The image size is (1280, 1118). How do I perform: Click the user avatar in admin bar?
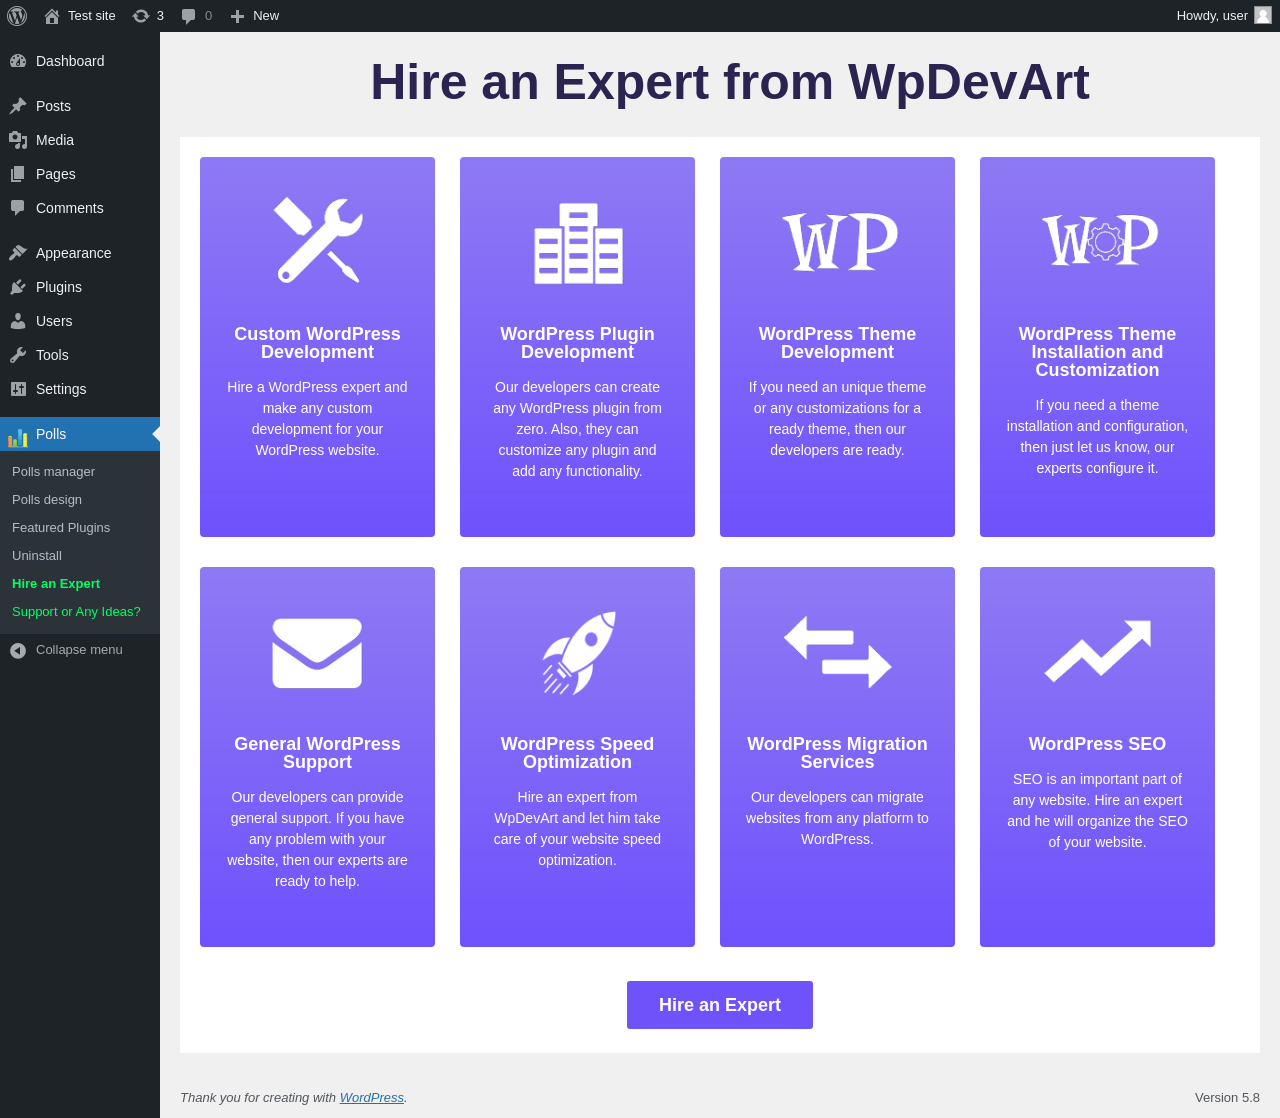pos(1263,15)
